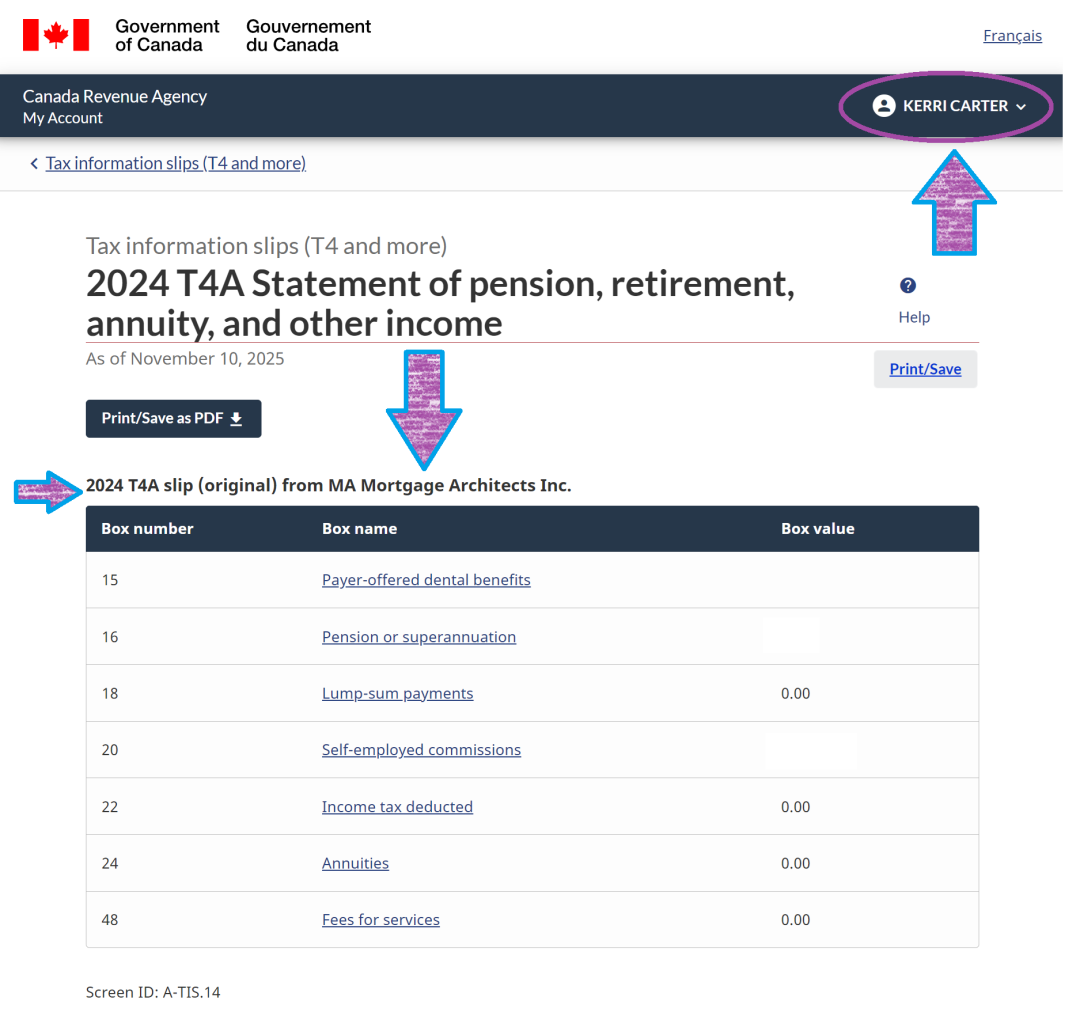1080x1012 pixels.
Task: Open Payer-offered dental benefits link
Action: coord(426,580)
